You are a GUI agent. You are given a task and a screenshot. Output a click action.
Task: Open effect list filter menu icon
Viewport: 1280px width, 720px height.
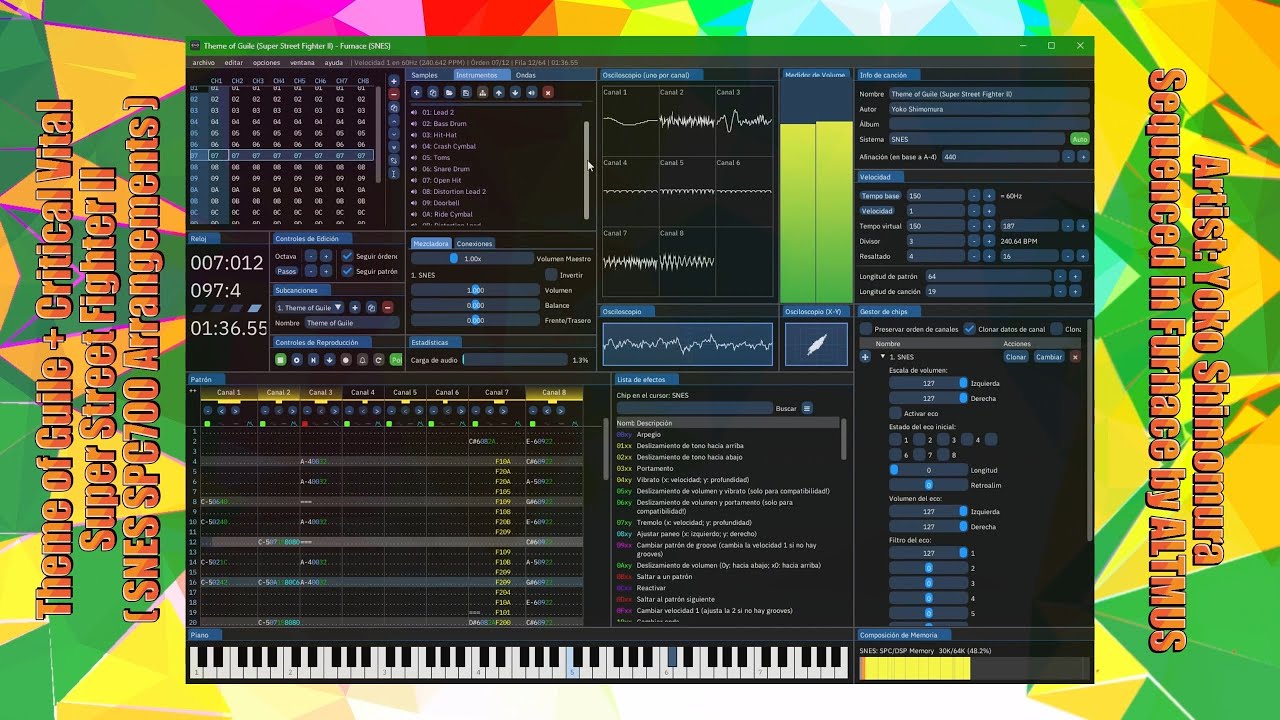click(807, 408)
